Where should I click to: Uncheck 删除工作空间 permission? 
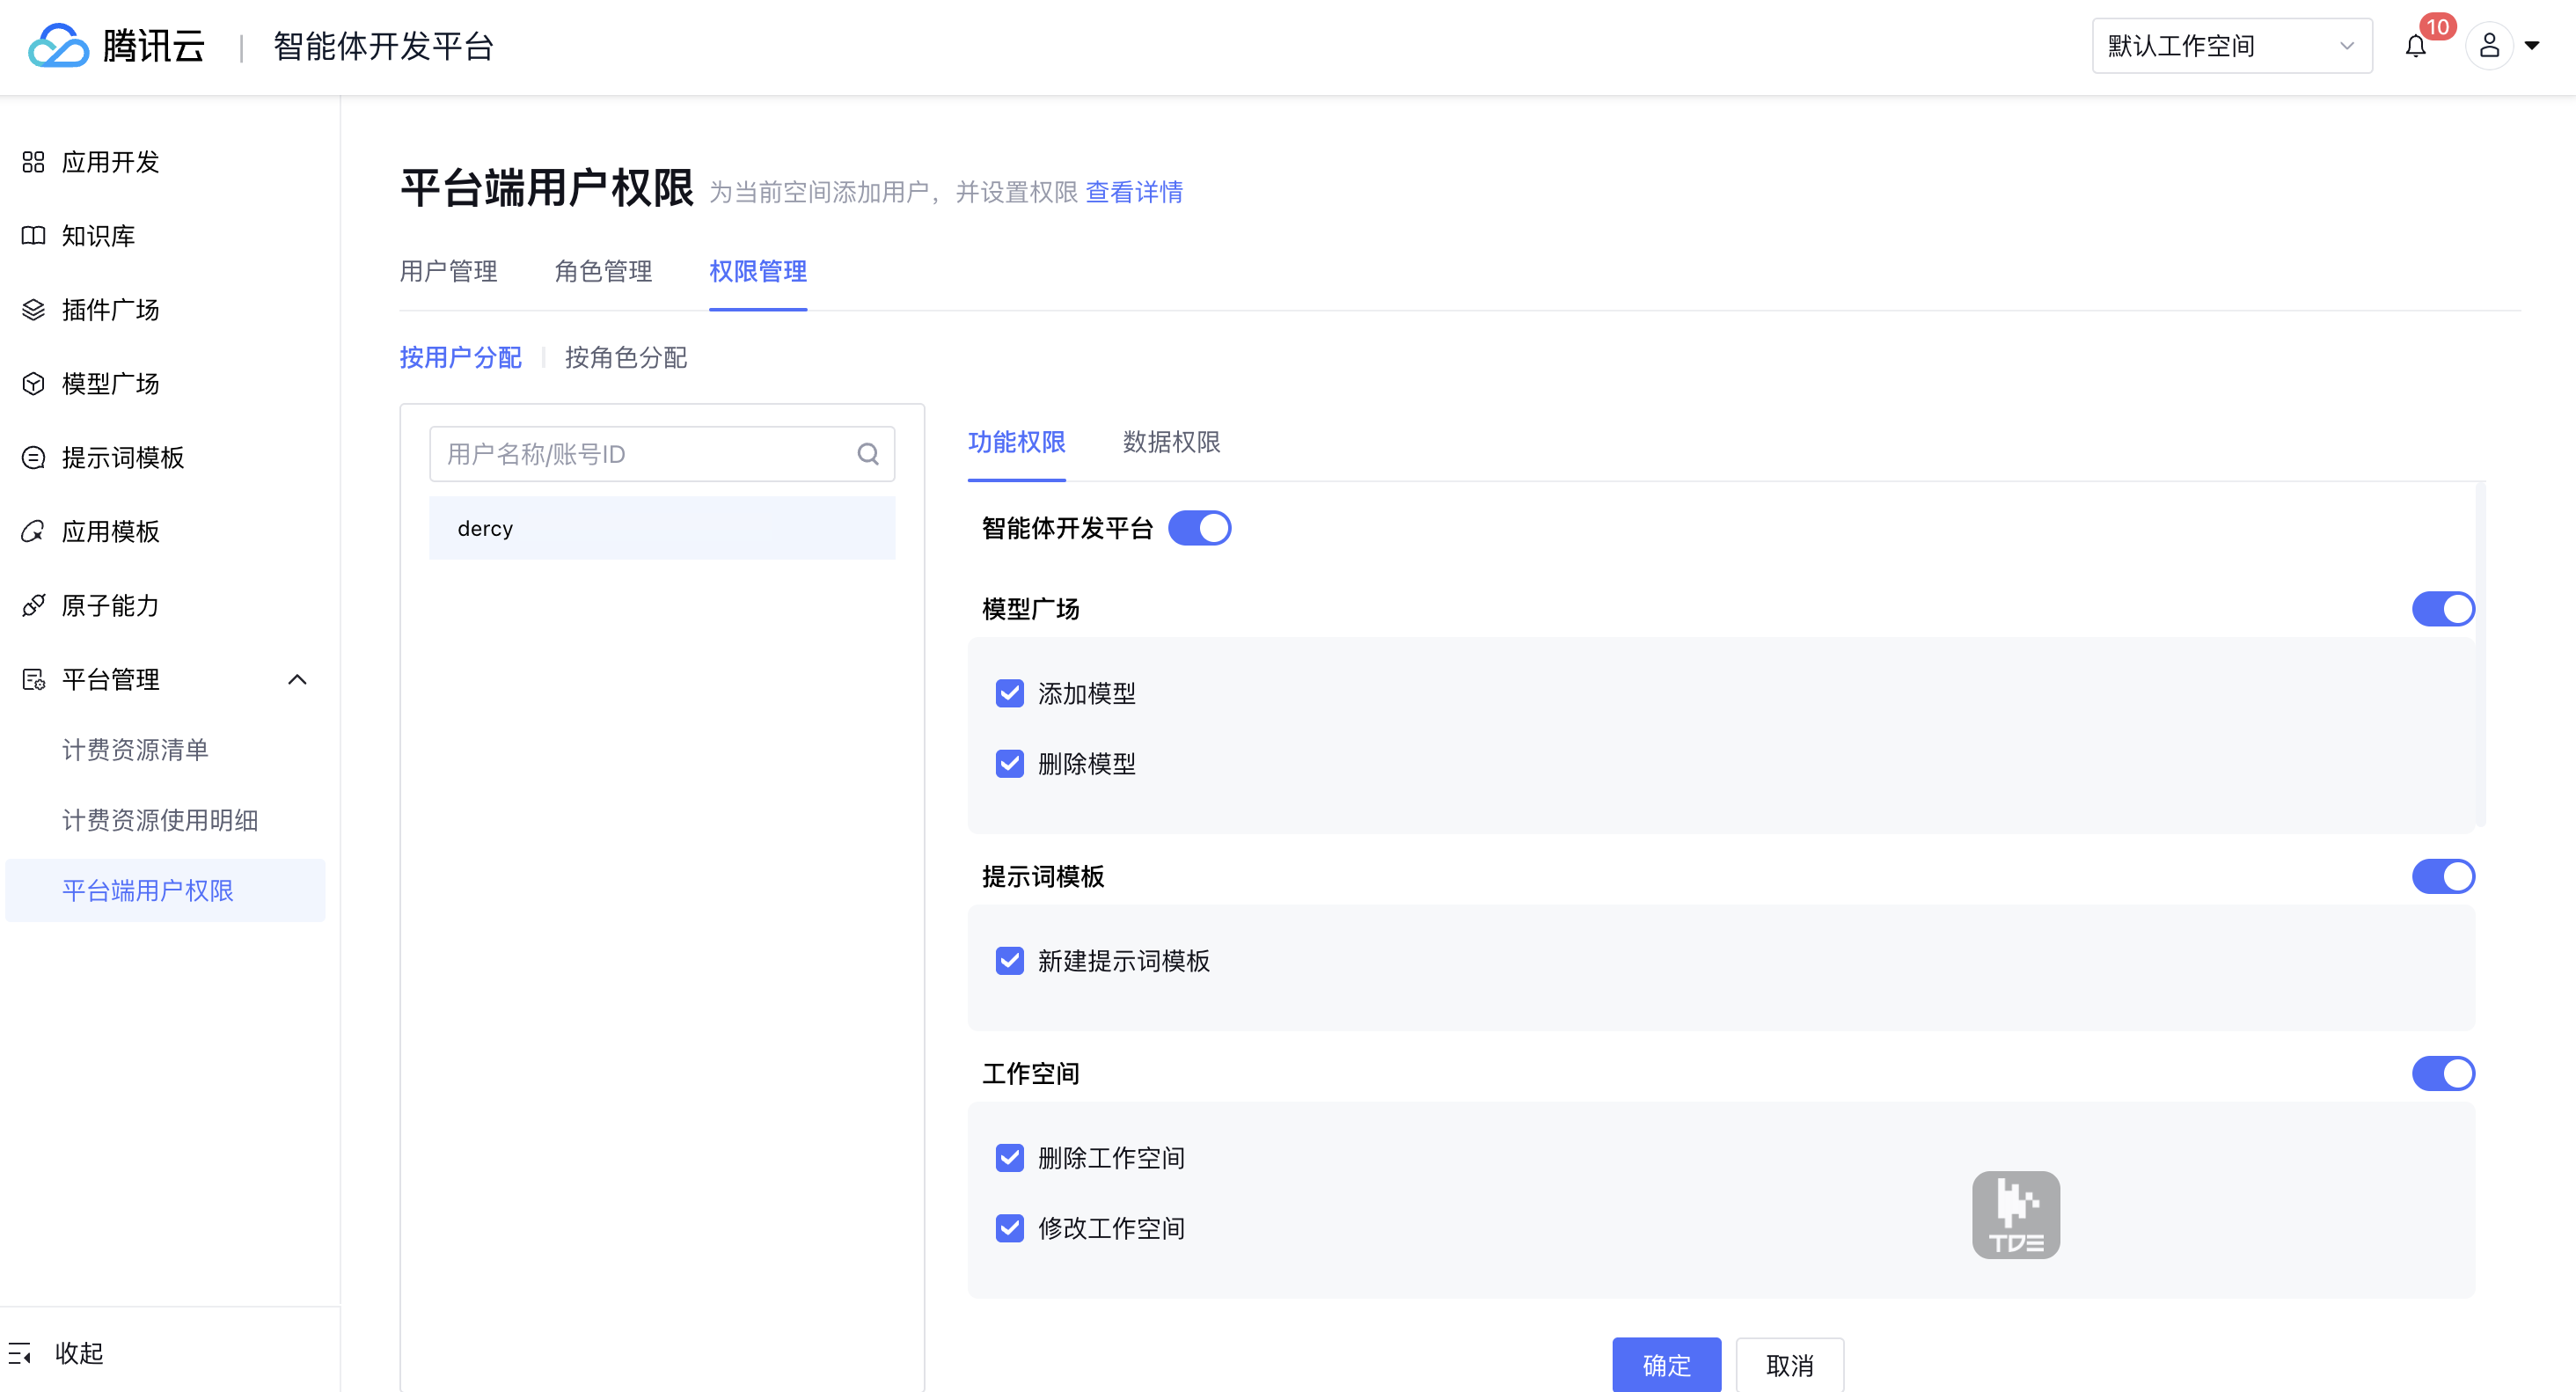(1009, 1158)
